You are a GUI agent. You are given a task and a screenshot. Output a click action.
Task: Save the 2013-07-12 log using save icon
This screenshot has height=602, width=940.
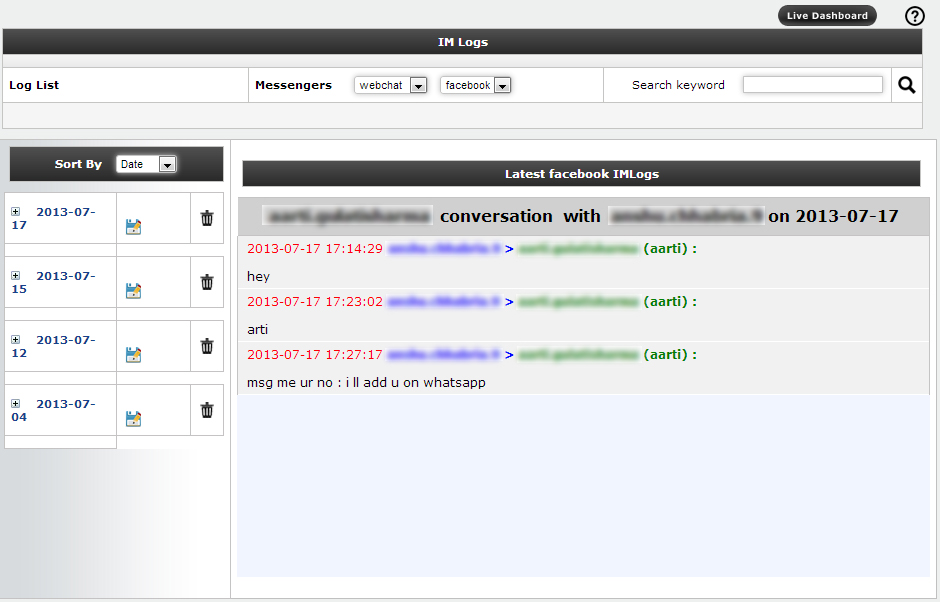(133, 355)
